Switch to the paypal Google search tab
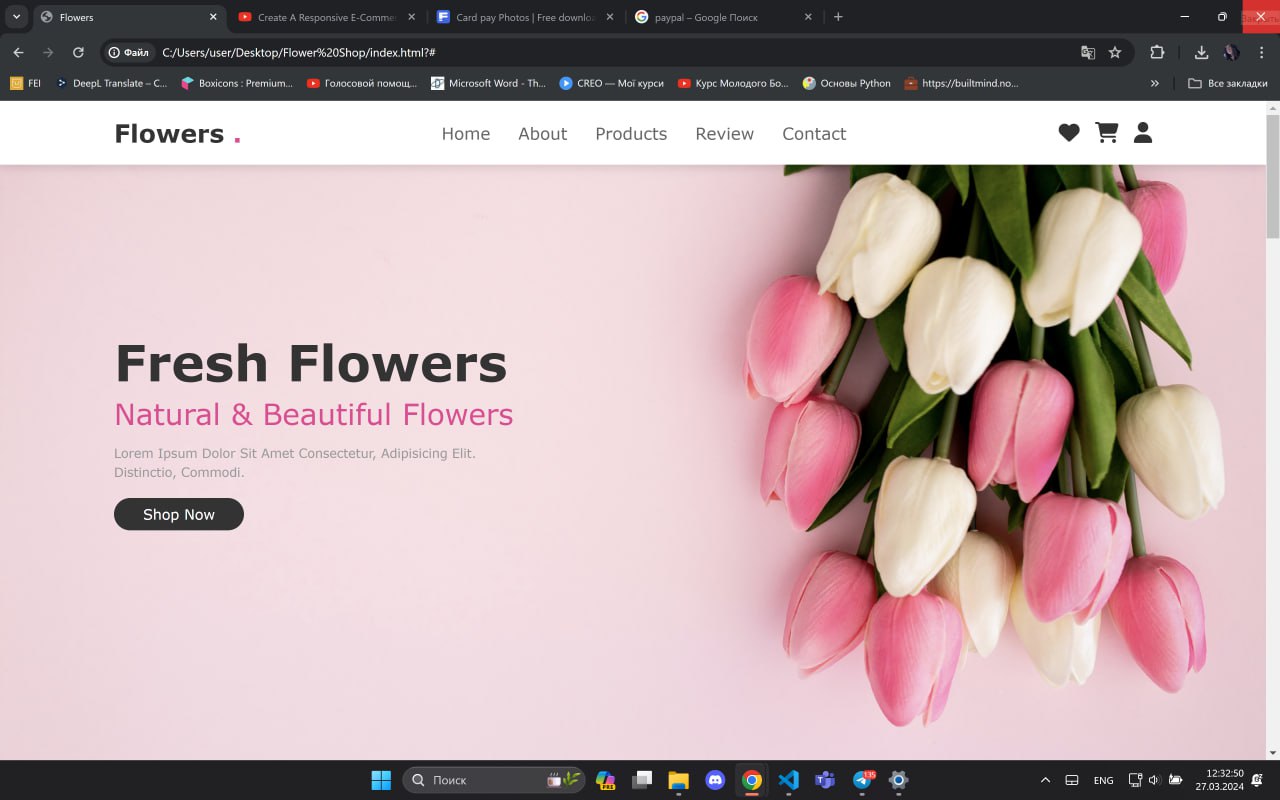Viewport: 1280px width, 800px height. point(716,17)
